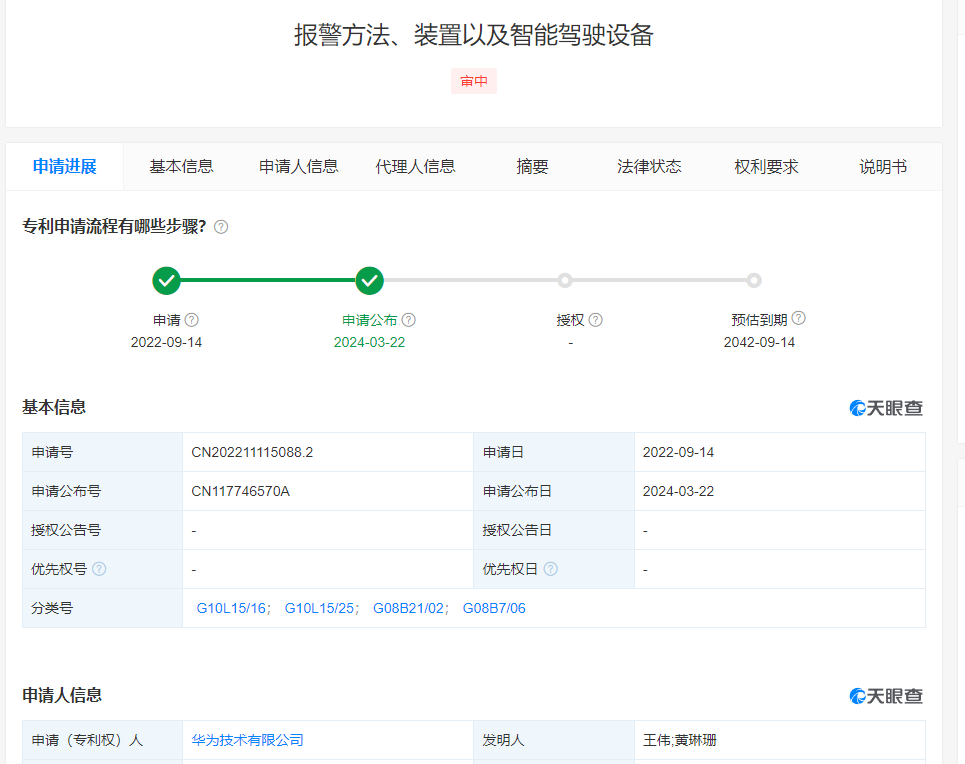Open the 华为技术有限公司 applicant link

click(x=248, y=740)
